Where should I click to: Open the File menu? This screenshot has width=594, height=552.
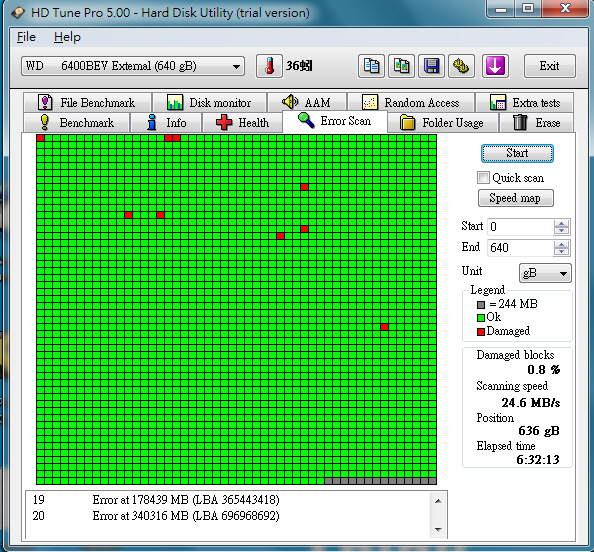26,37
